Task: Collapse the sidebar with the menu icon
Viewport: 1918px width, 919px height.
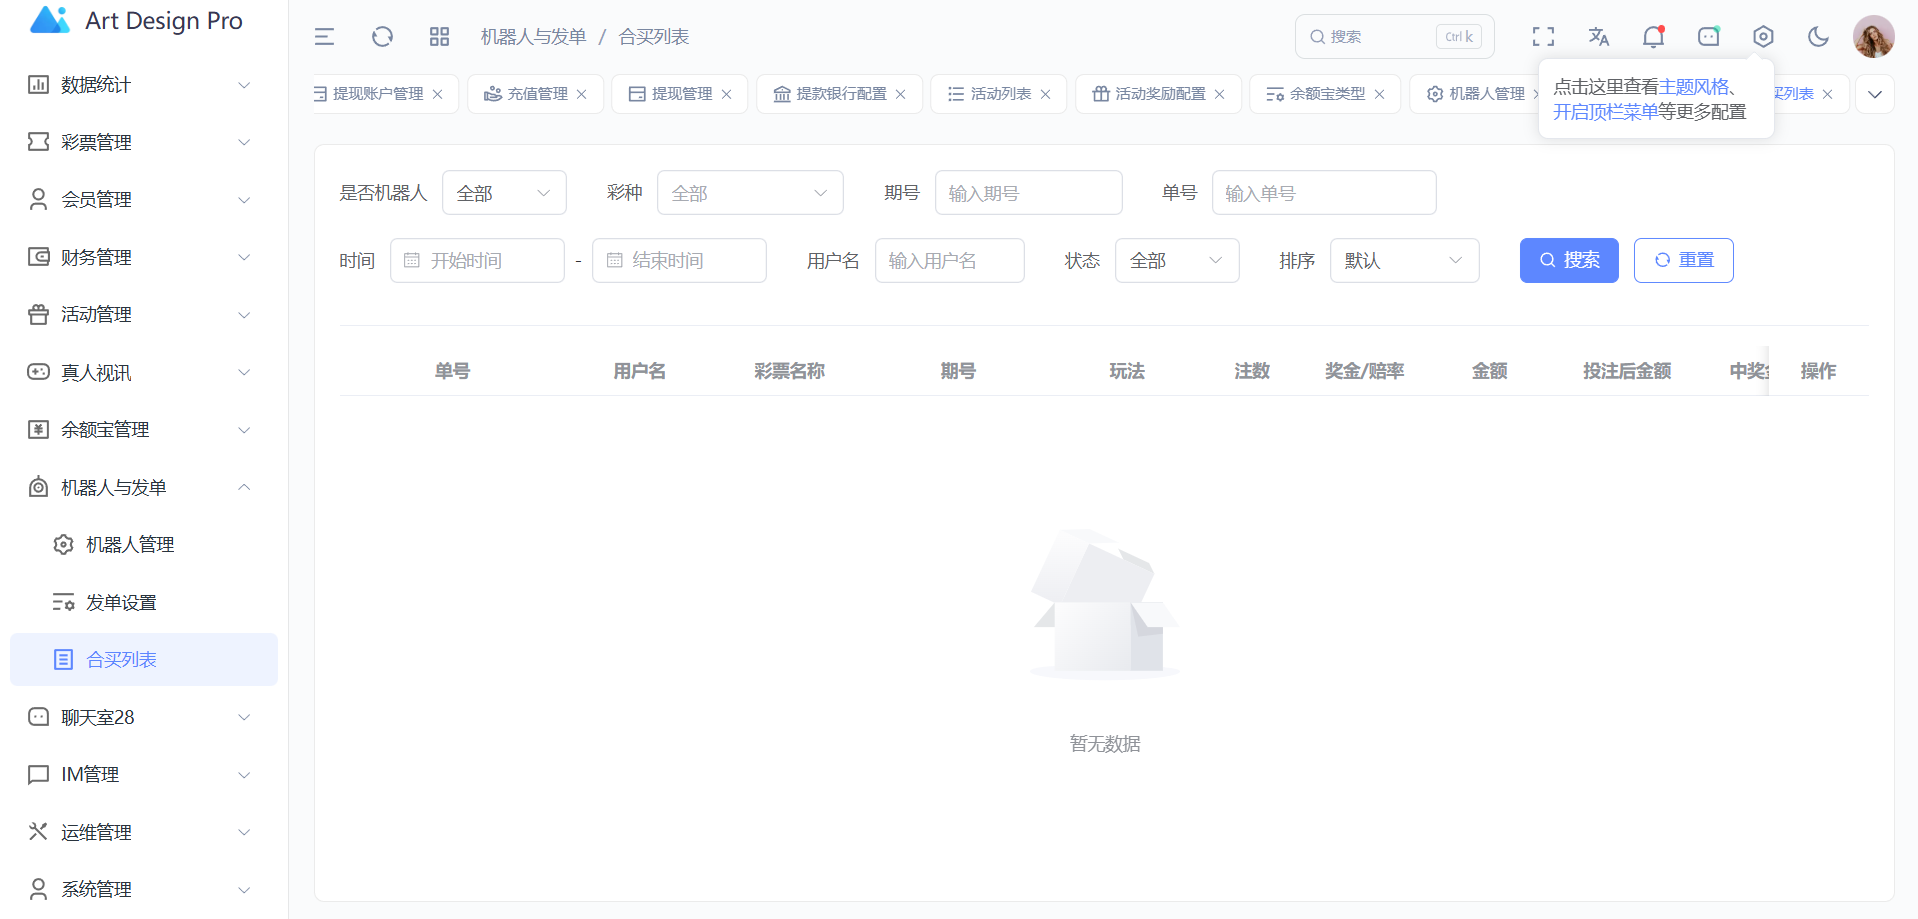Action: point(324,37)
